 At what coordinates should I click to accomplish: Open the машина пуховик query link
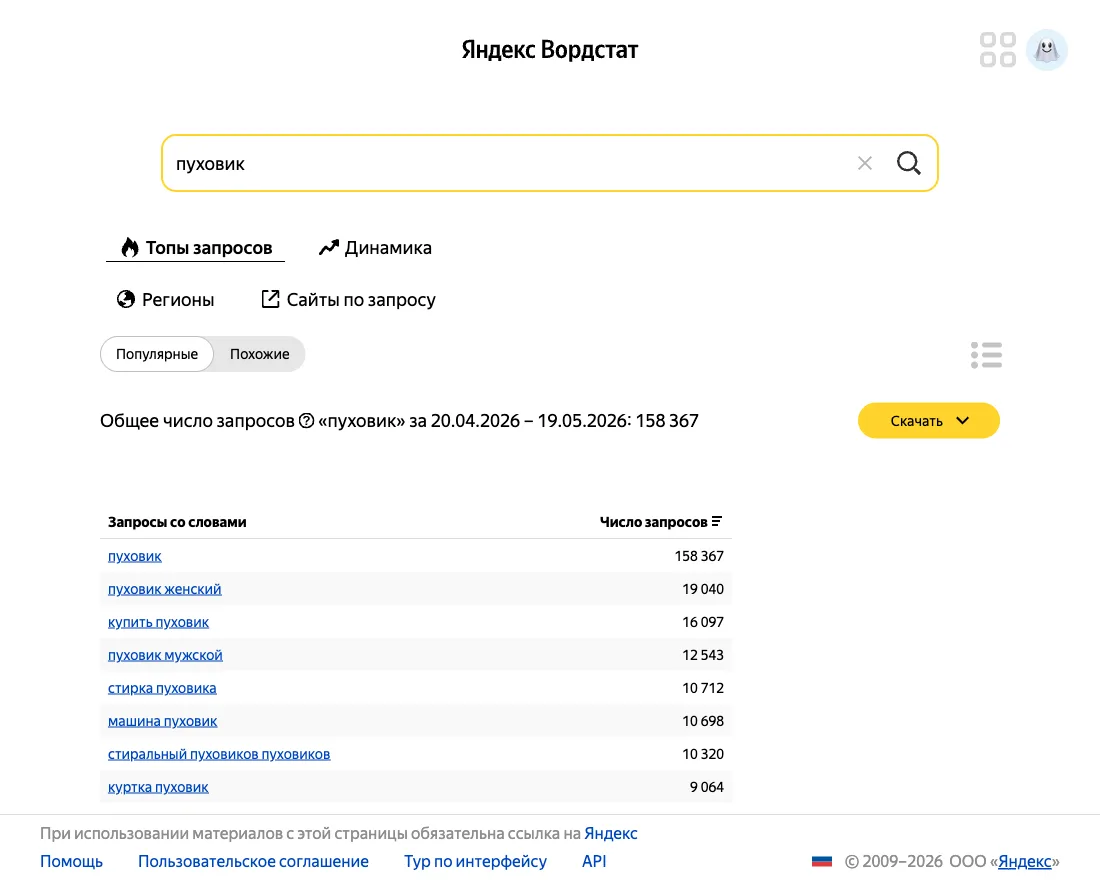162,721
